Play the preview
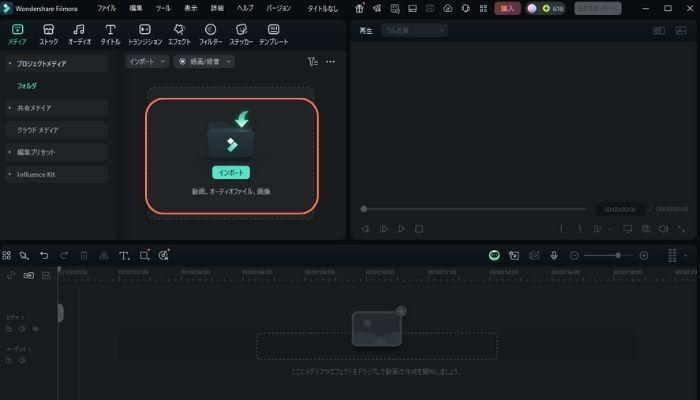This screenshot has height=400, width=700. click(401, 229)
